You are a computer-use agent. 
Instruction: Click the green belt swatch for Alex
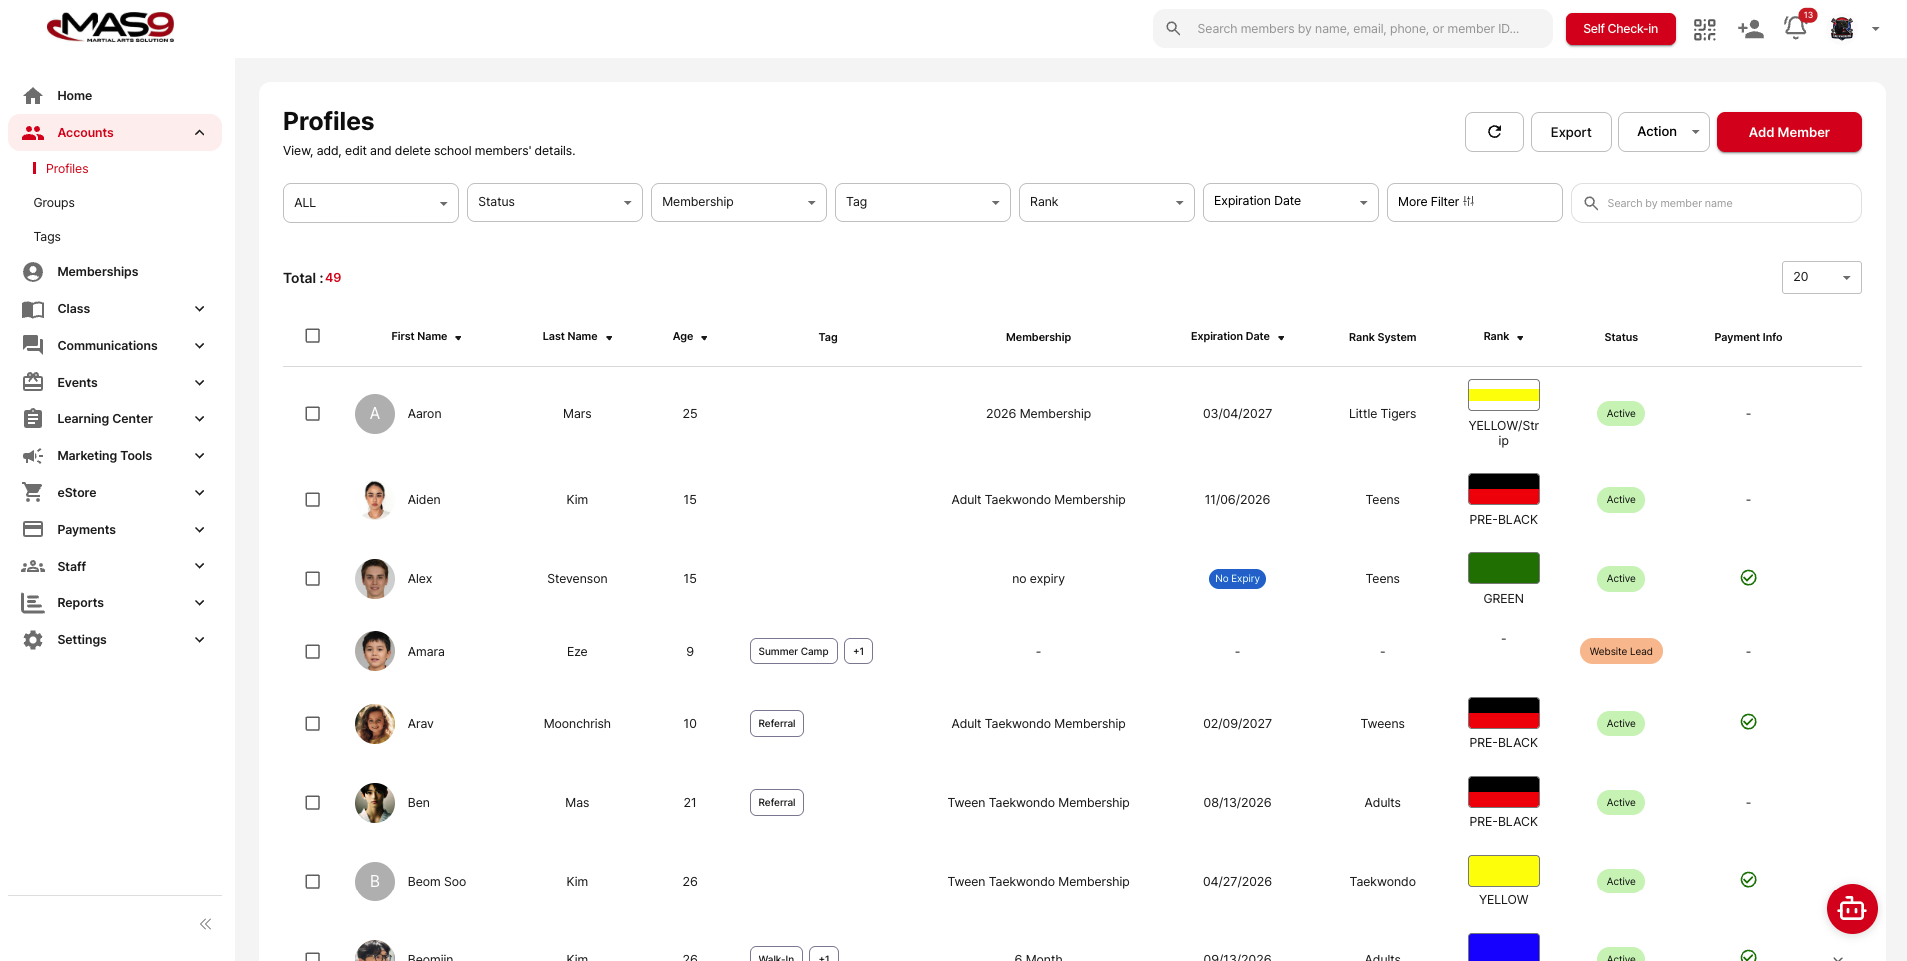pyautogui.click(x=1503, y=568)
